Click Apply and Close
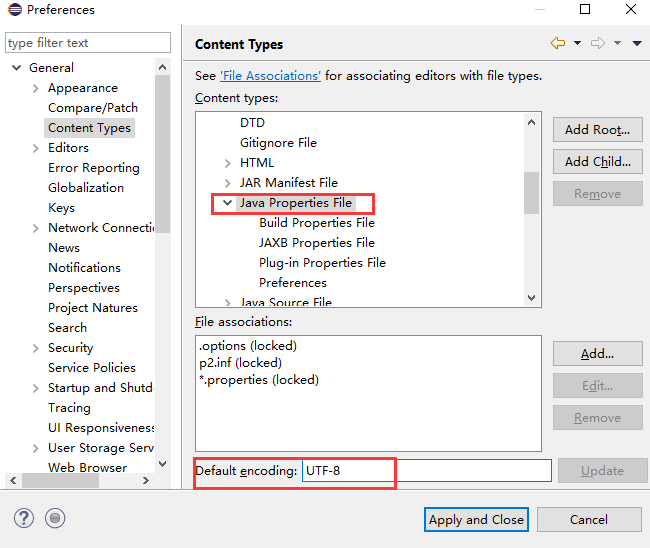This screenshot has height=548, width=650. click(x=476, y=519)
